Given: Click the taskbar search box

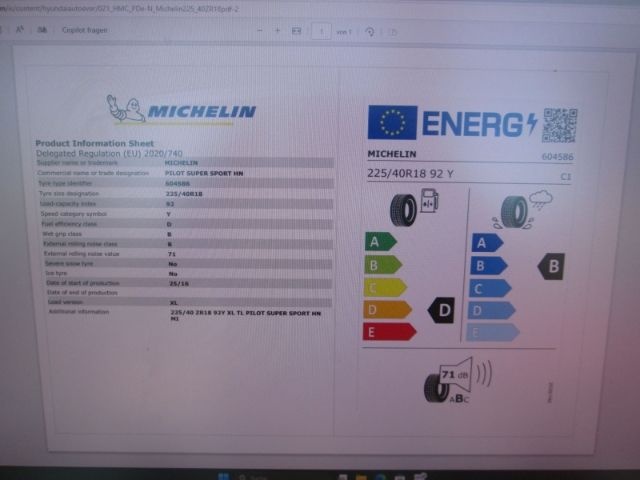Looking at the screenshot, I should pyautogui.click(x=252, y=477).
